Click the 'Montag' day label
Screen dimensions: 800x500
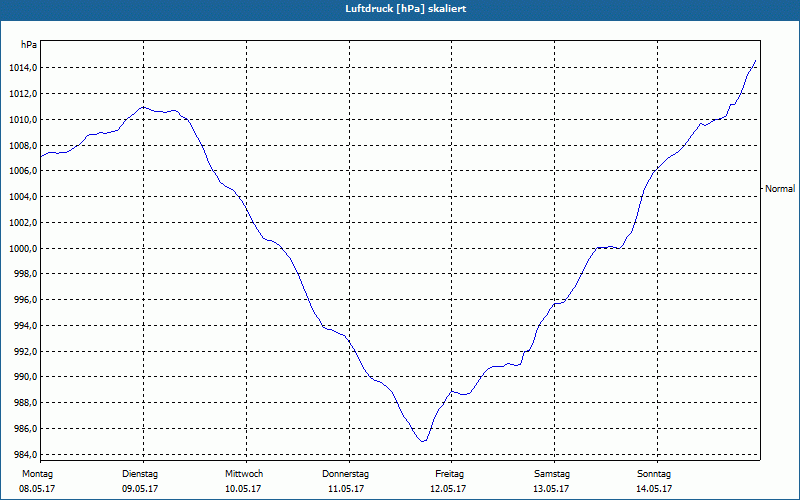pyautogui.click(x=37, y=474)
